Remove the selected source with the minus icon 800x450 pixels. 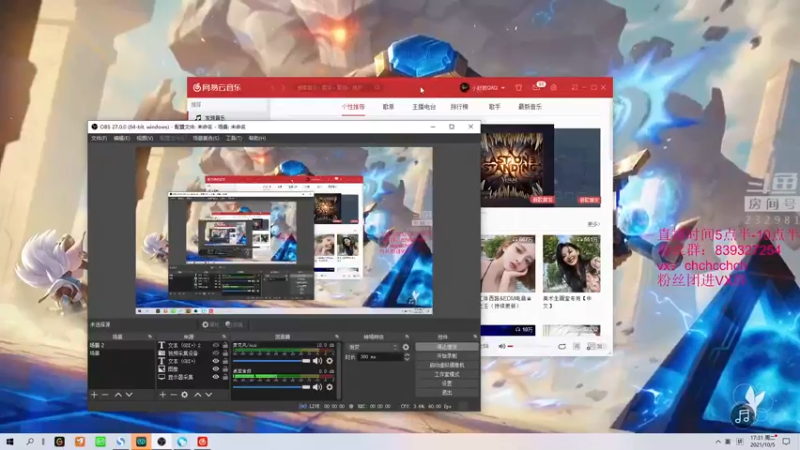click(173, 394)
